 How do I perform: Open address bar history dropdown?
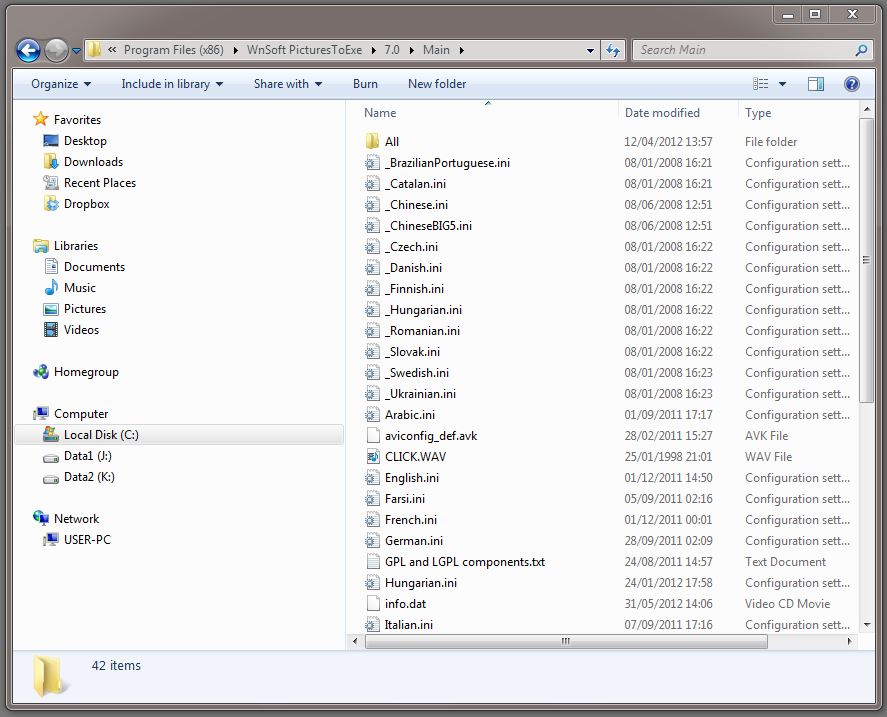coord(590,50)
